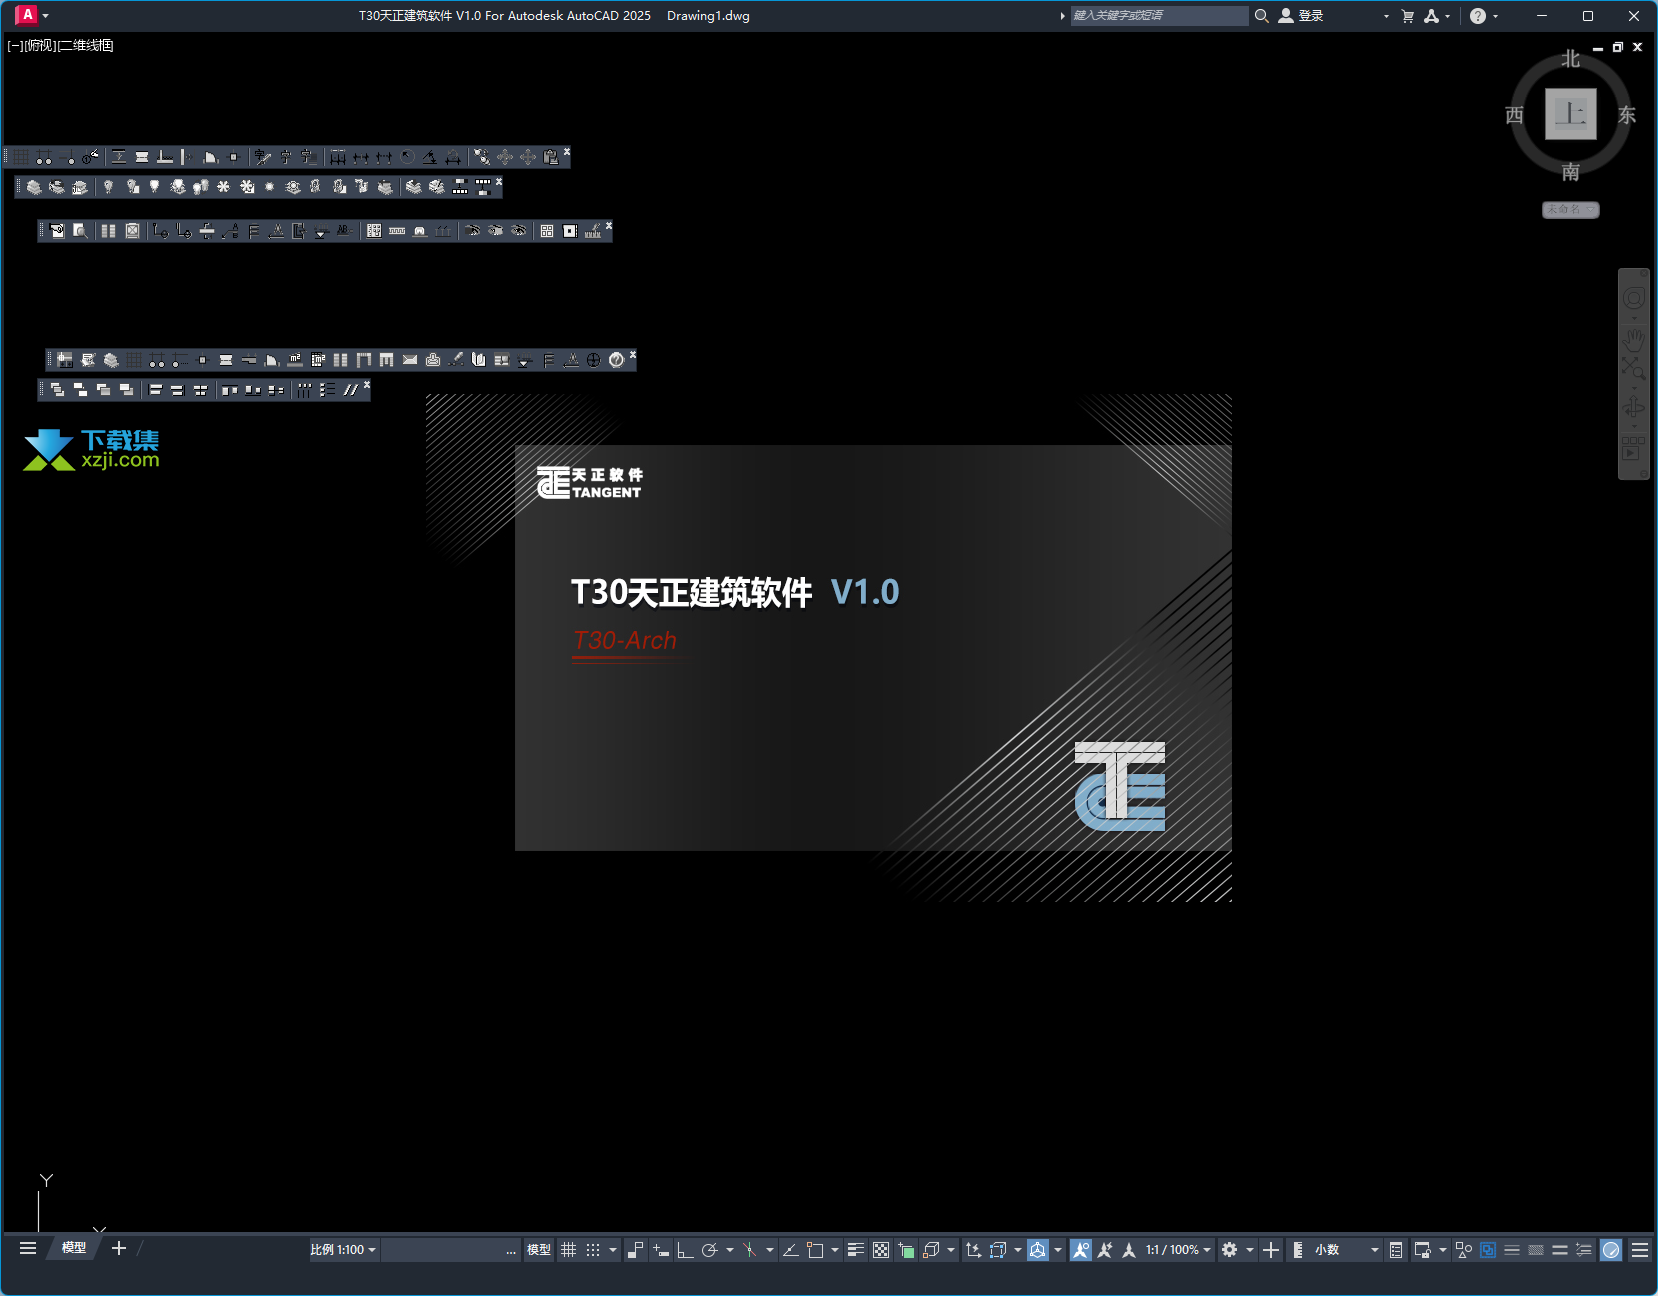Viewport: 1658px width, 1296px height.
Task: Toggle lineweight display in status bar
Action: (855, 1250)
